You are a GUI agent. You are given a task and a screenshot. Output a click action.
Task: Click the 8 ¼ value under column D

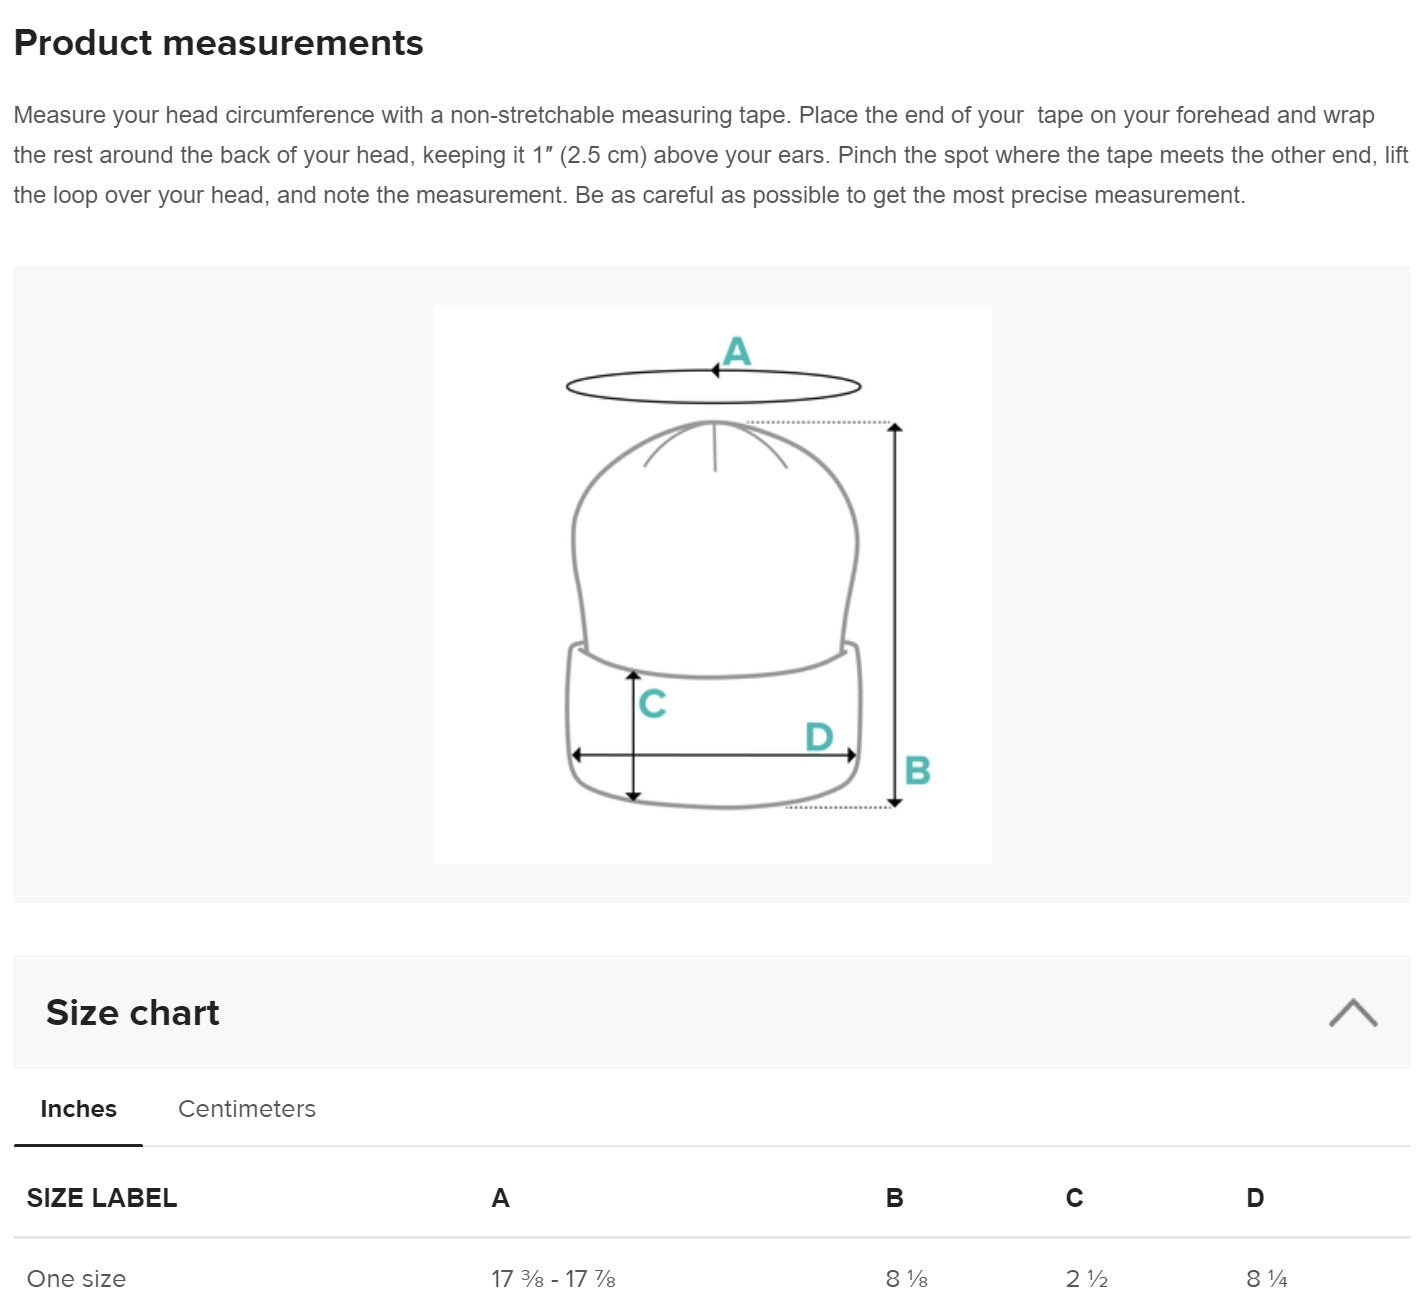point(1266,1278)
